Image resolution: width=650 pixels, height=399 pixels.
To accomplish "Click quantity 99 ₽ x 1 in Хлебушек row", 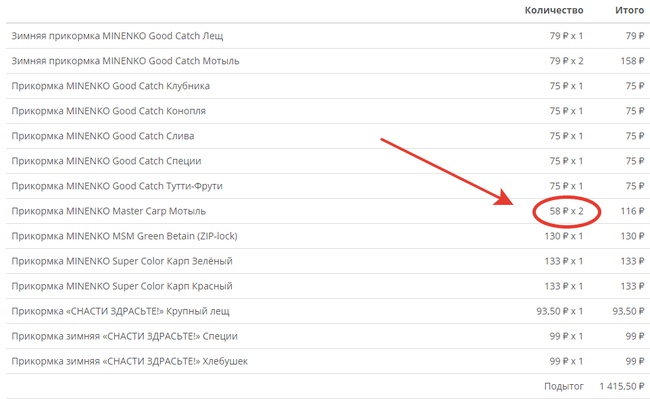I will tap(566, 361).
